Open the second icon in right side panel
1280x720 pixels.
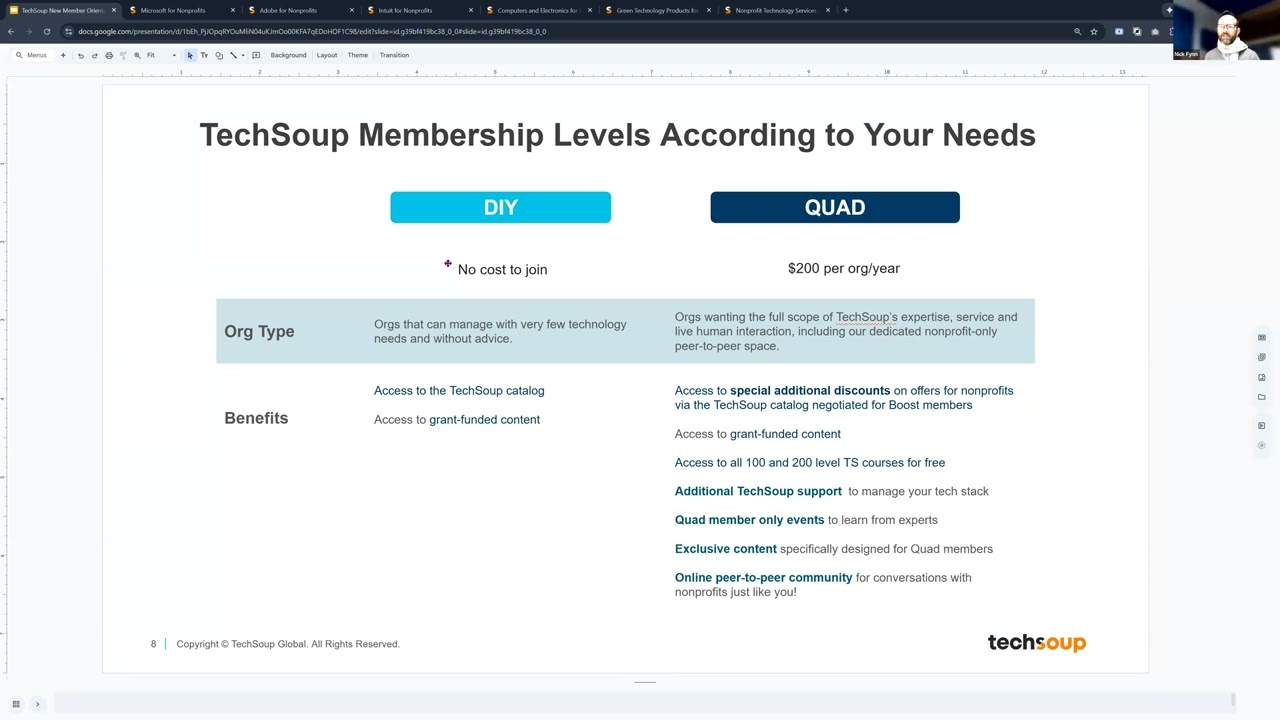coord(1262,357)
